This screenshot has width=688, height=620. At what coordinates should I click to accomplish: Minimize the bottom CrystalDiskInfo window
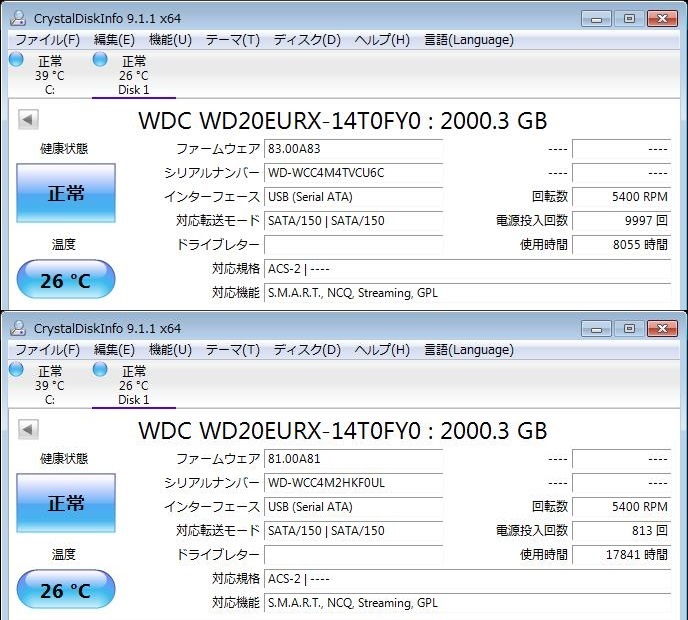tap(596, 329)
